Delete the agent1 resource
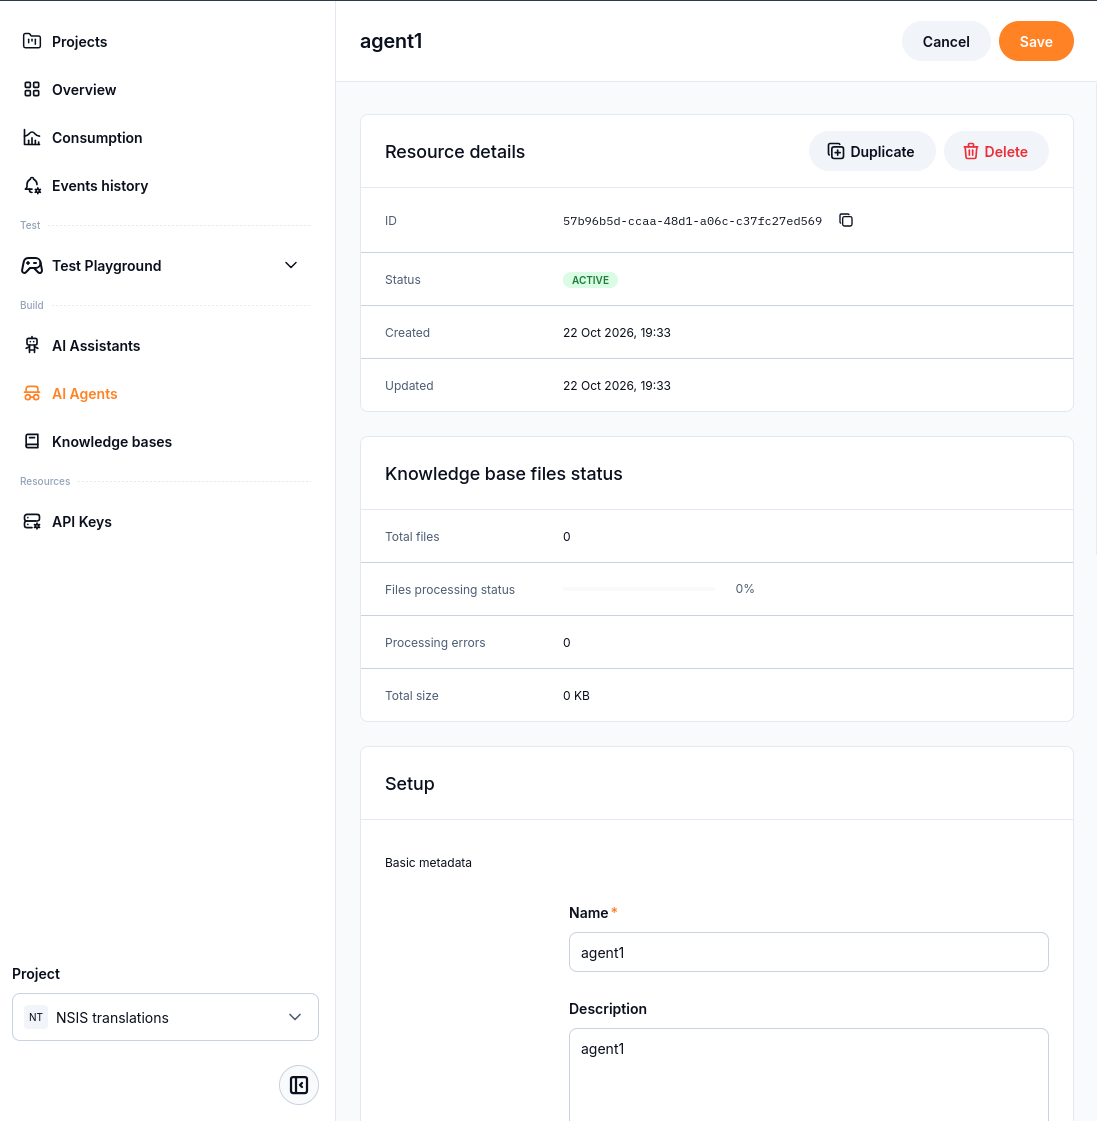Screen dimensions: 1097x1121 [x=996, y=152]
